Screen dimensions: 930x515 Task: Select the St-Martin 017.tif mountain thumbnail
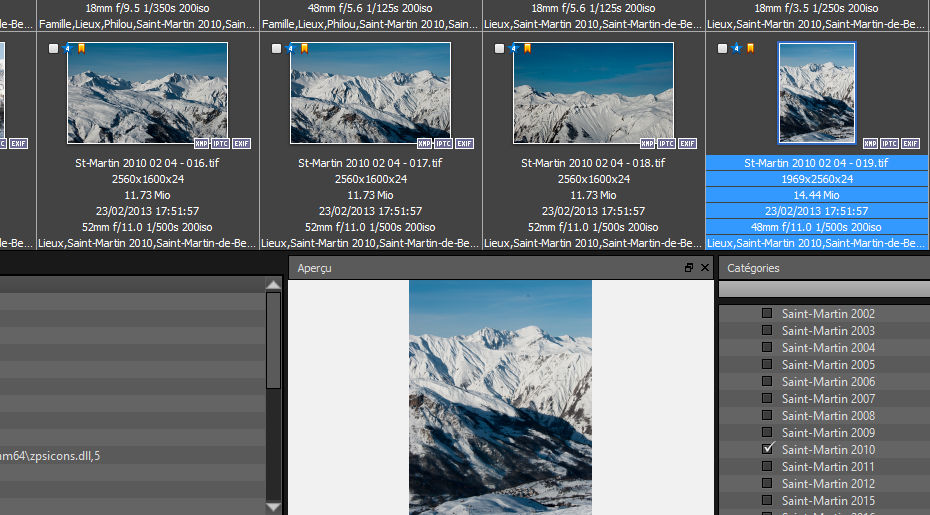[371, 93]
